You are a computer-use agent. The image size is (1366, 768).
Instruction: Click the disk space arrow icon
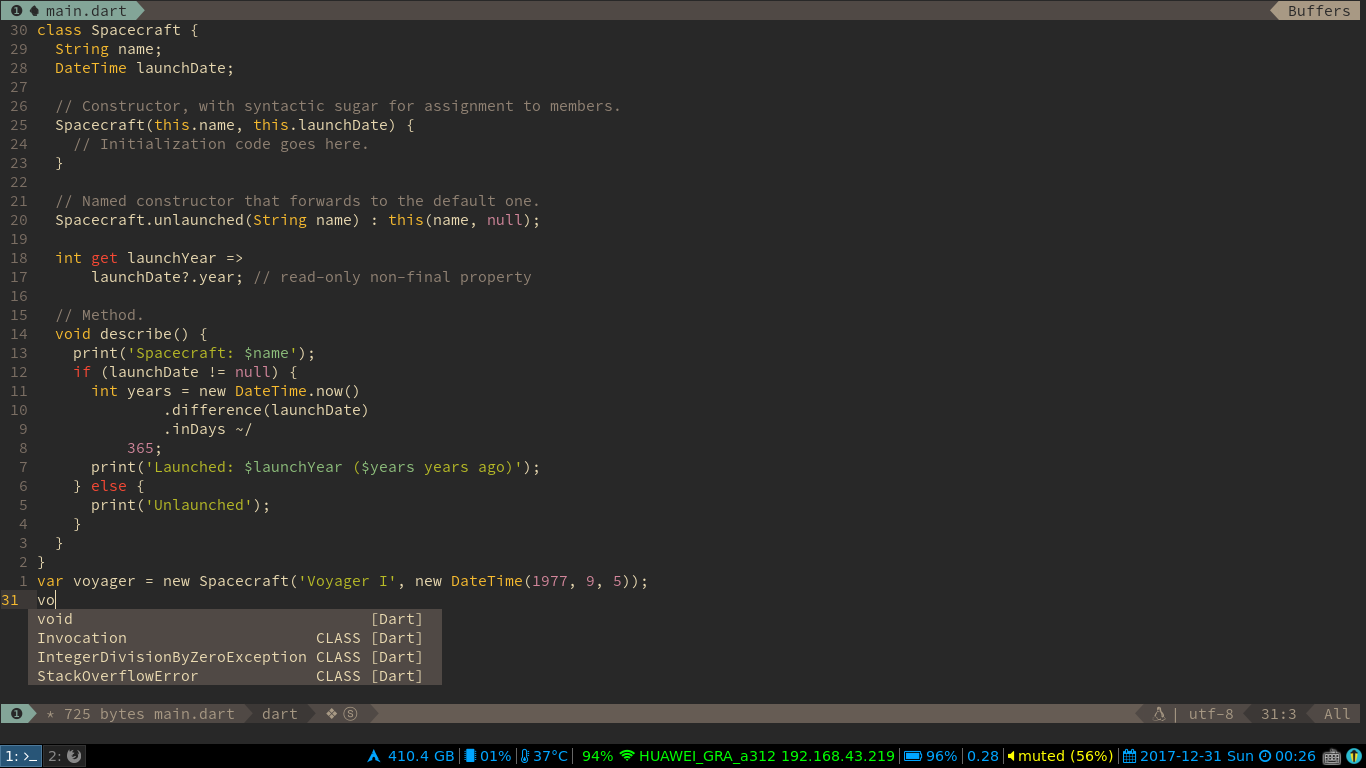point(374,756)
